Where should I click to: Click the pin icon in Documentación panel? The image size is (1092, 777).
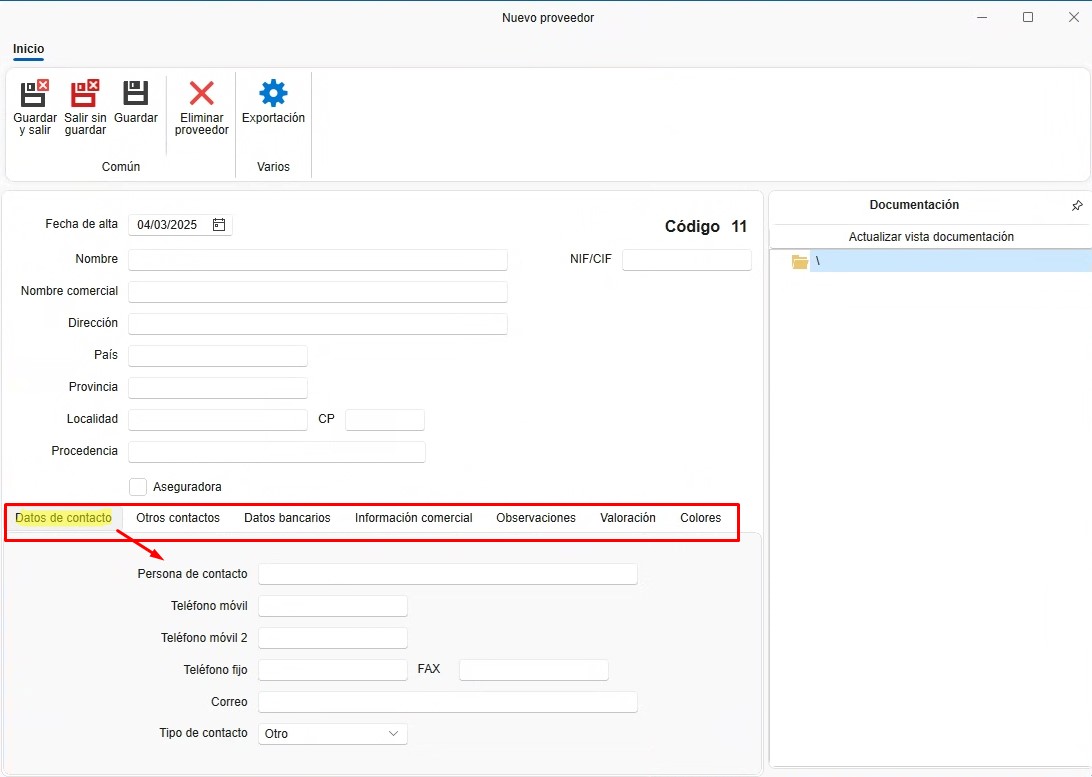point(1077,205)
